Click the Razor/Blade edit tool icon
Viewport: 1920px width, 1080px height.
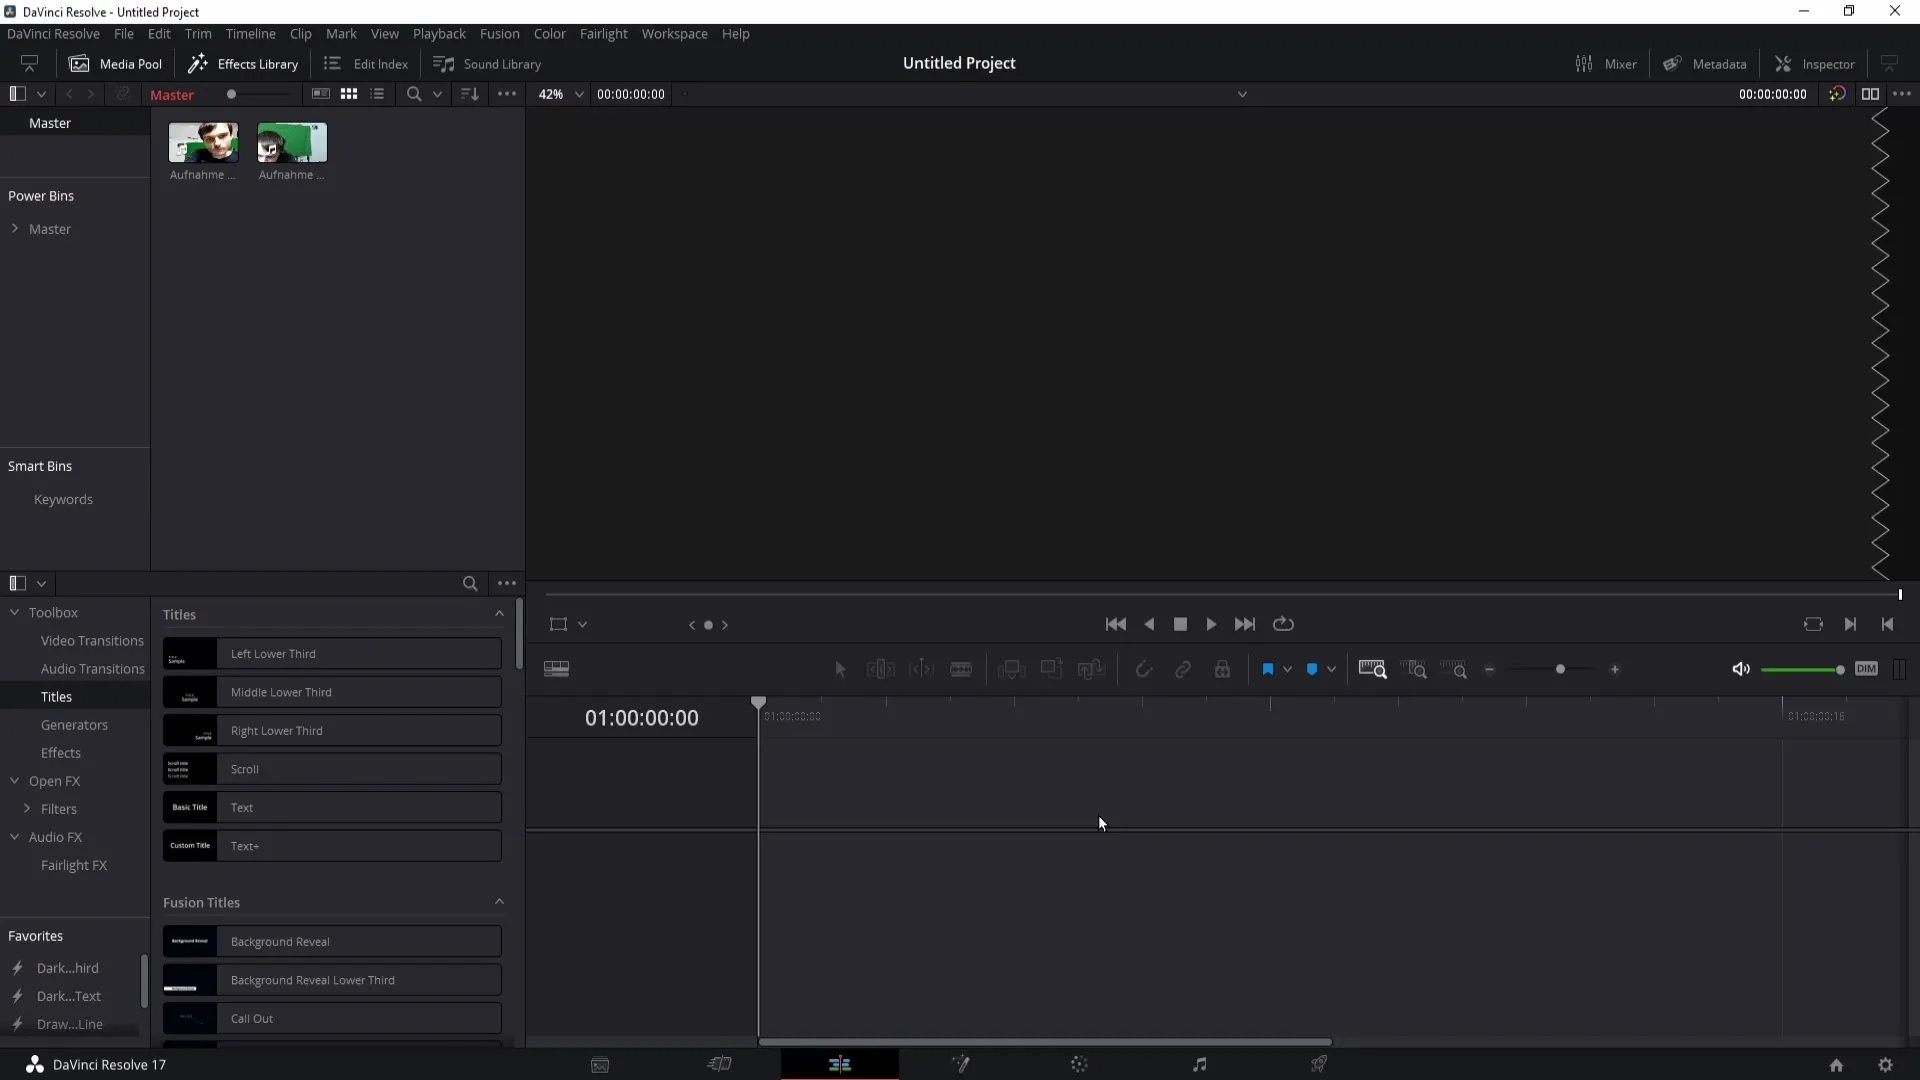click(x=964, y=669)
